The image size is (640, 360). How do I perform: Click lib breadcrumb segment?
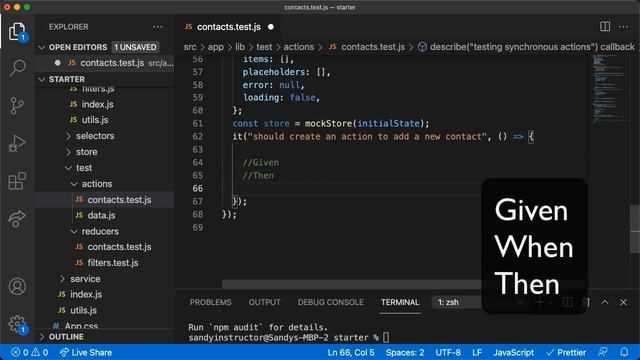pyautogui.click(x=240, y=47)
